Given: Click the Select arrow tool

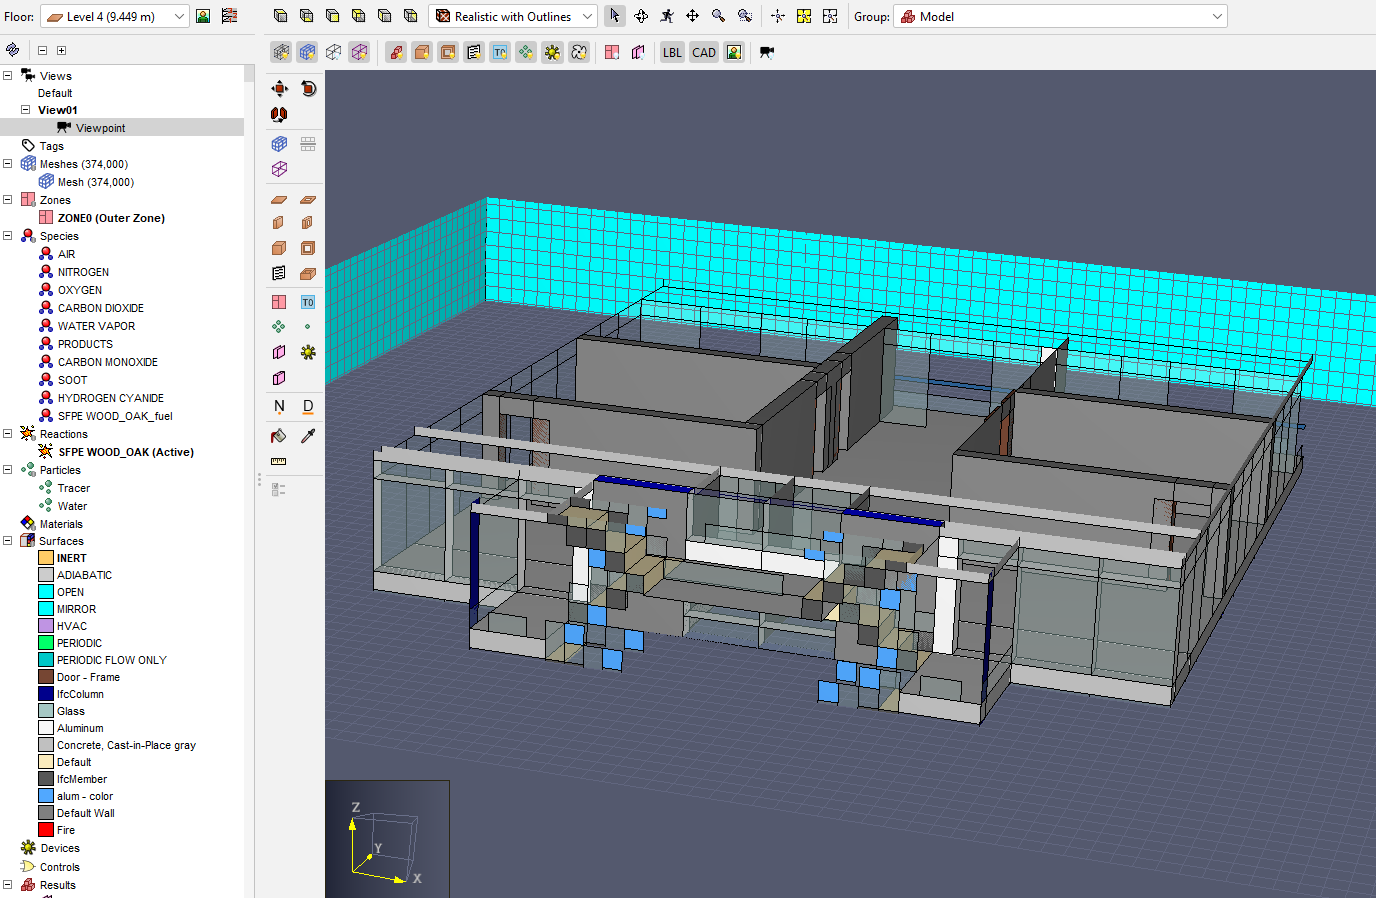Looking at the screenshot, I should coord(615,16).
